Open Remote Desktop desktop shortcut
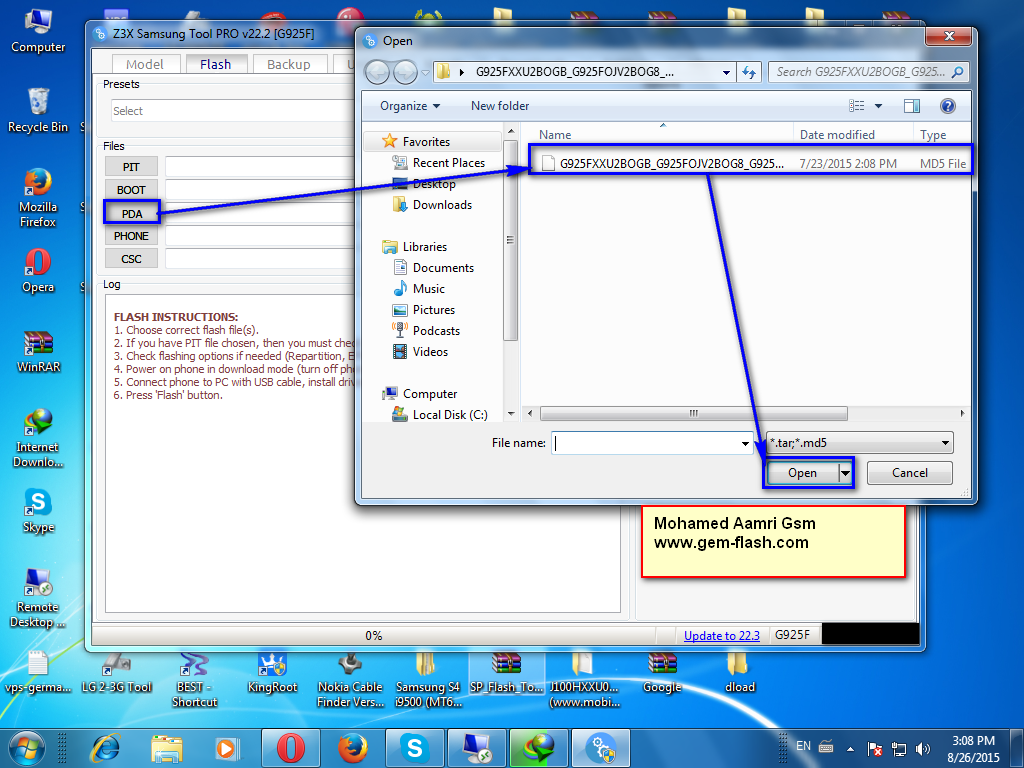Image resolution: width=1024 pixels, height=768 pixels. click(x=38, y=598)
